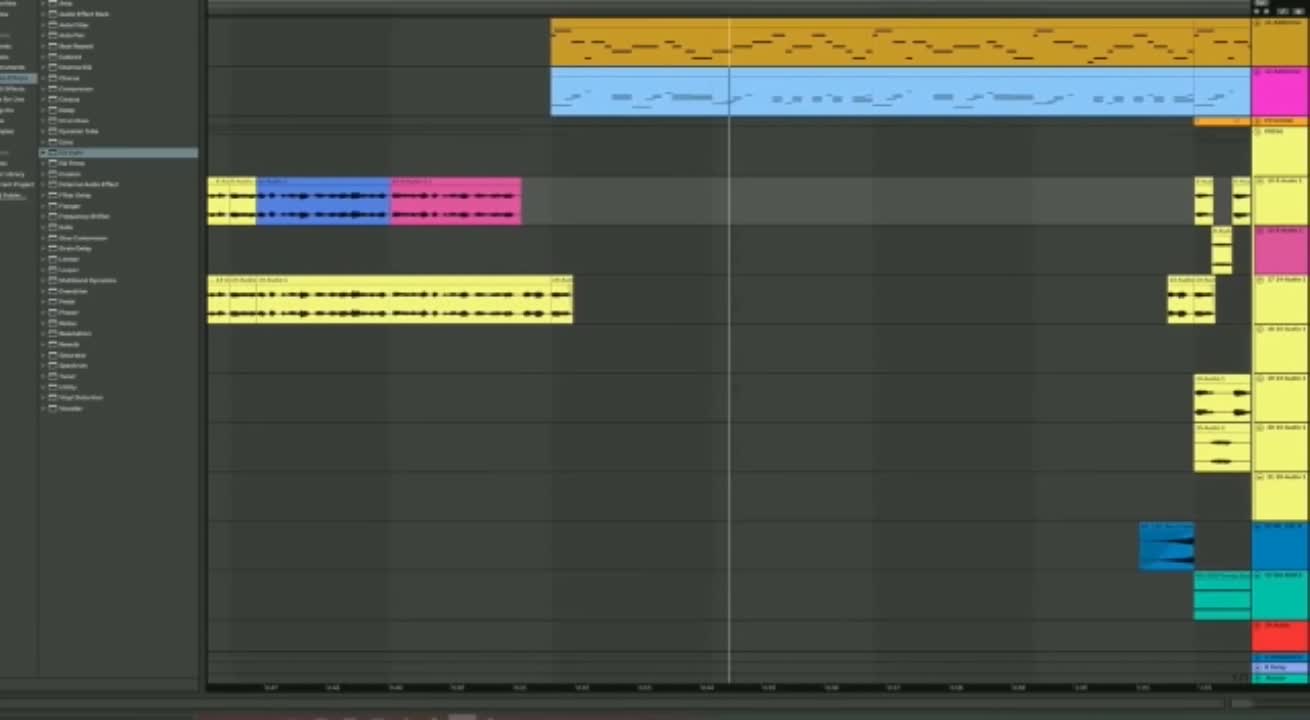Viewport: 1310px width, 720px height.
Task: Unfold the orange MIDI track at top
Action: tap(1257, 22)
